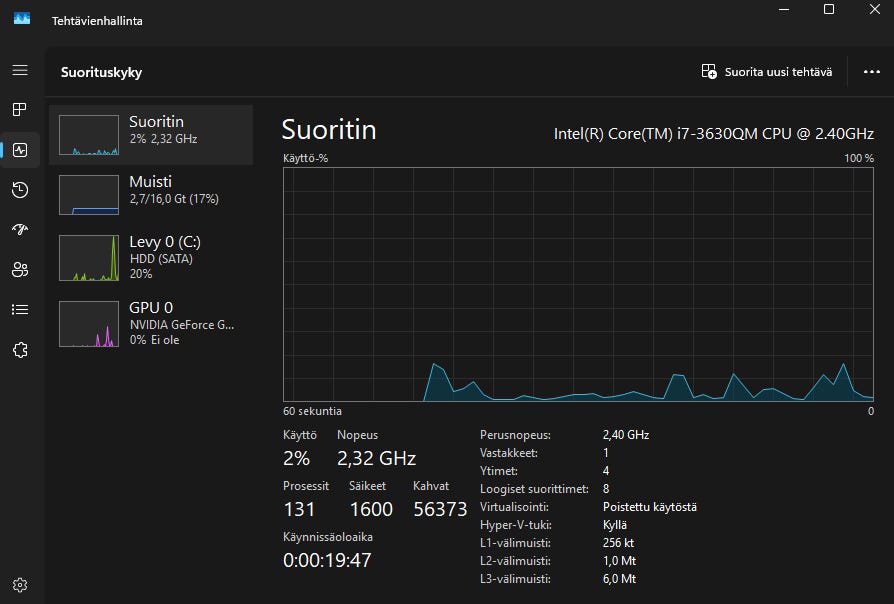Click the '60 sekuntia' graph axis label

point(312,411)
